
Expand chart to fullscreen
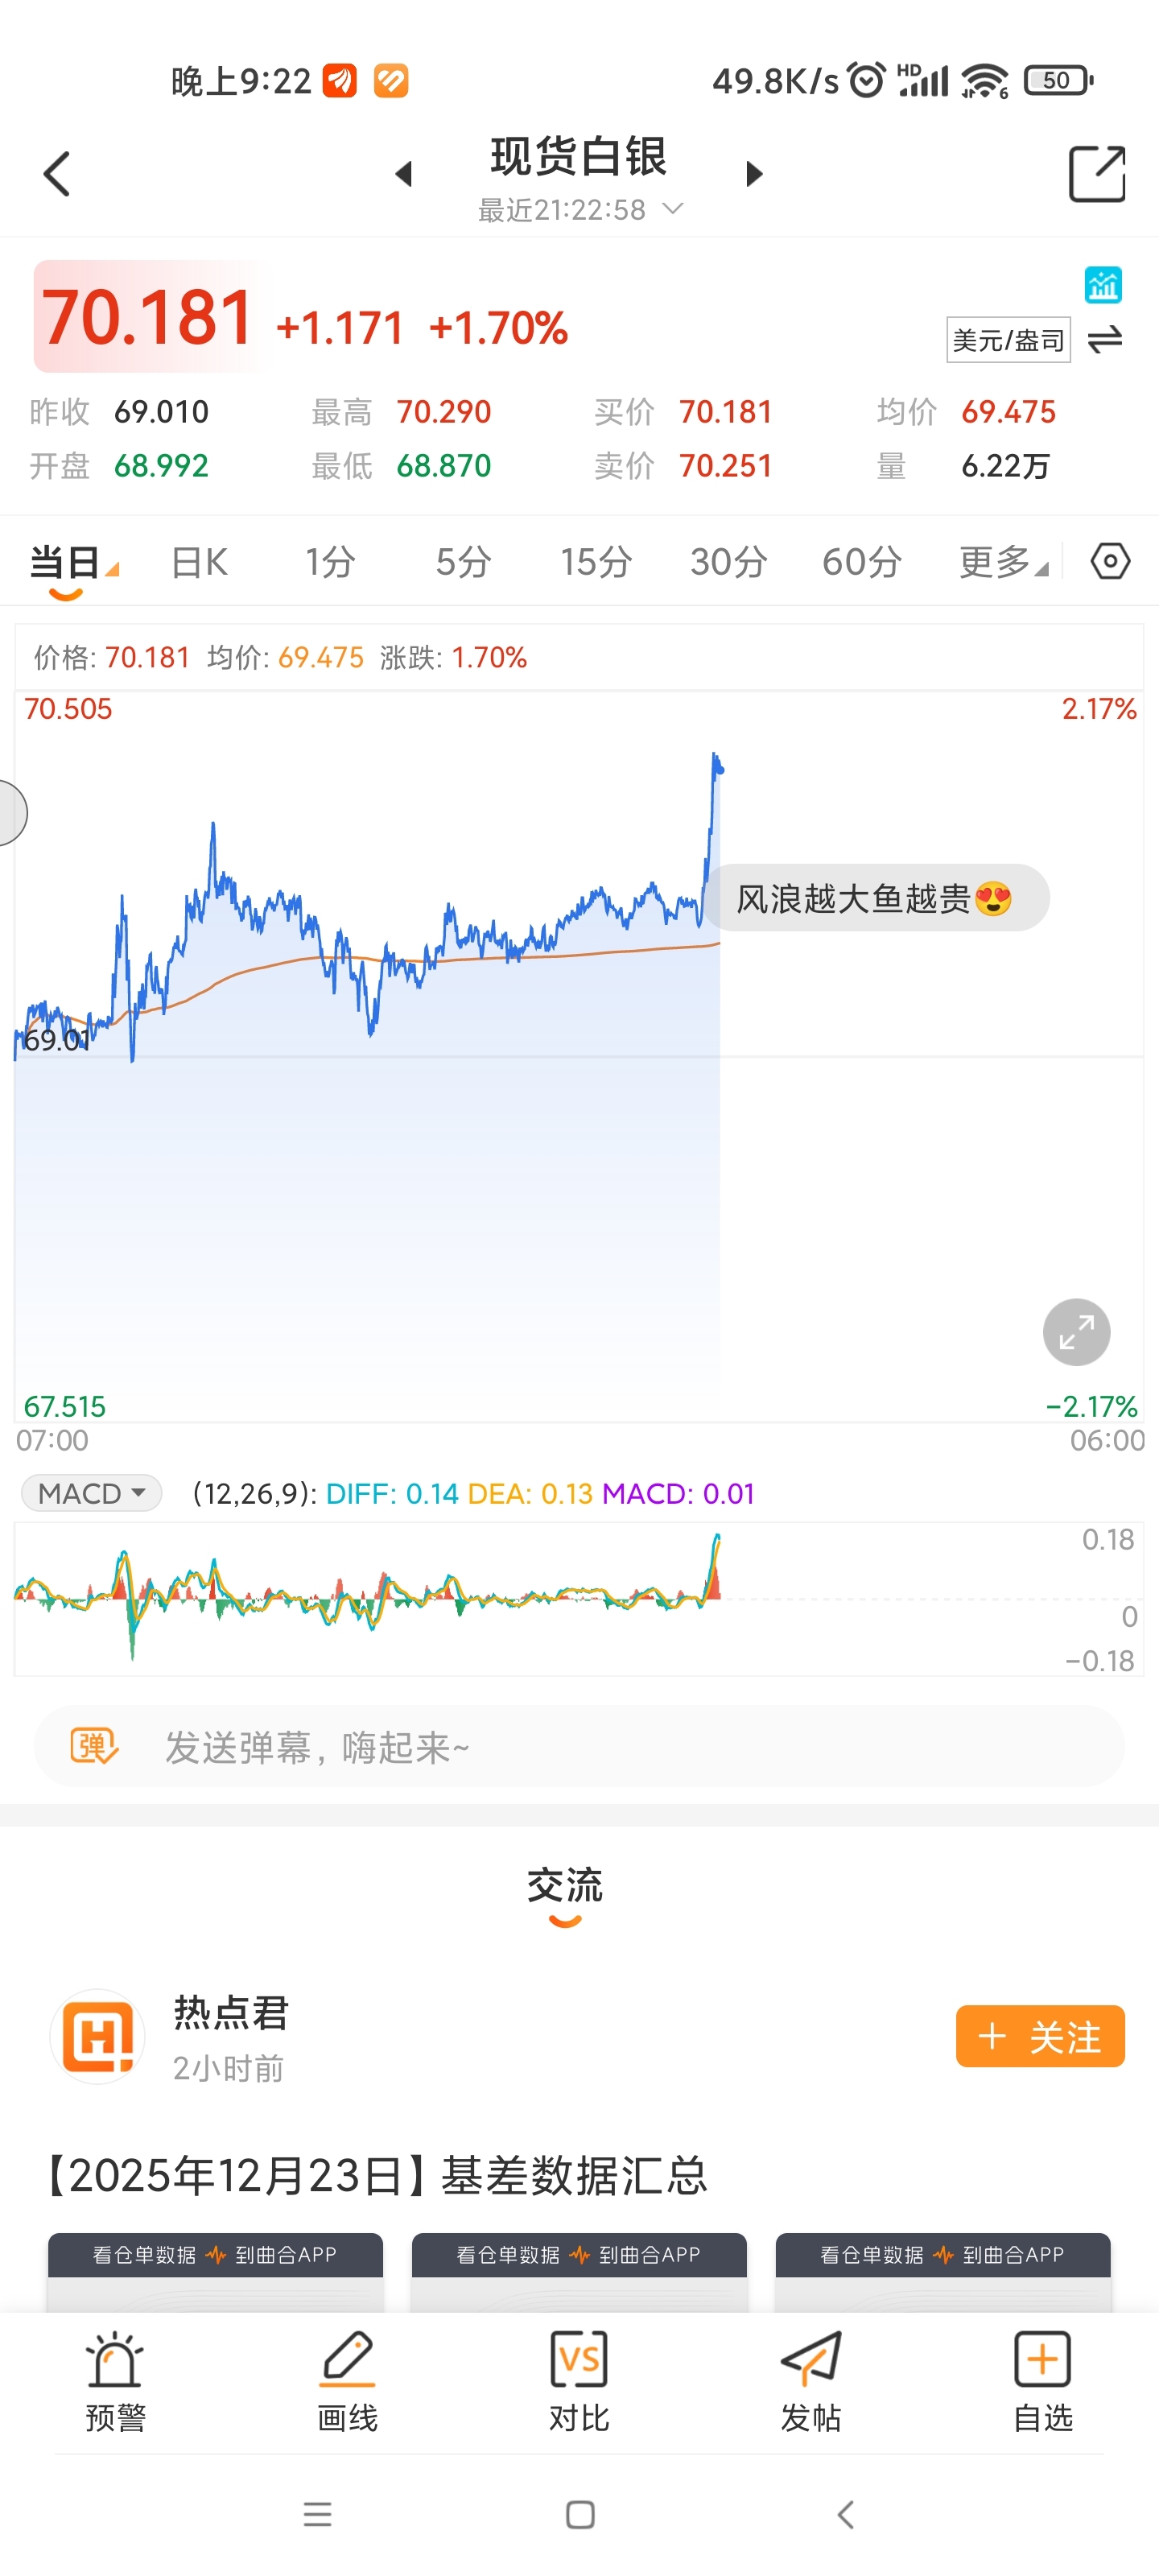[1076, 1332]
